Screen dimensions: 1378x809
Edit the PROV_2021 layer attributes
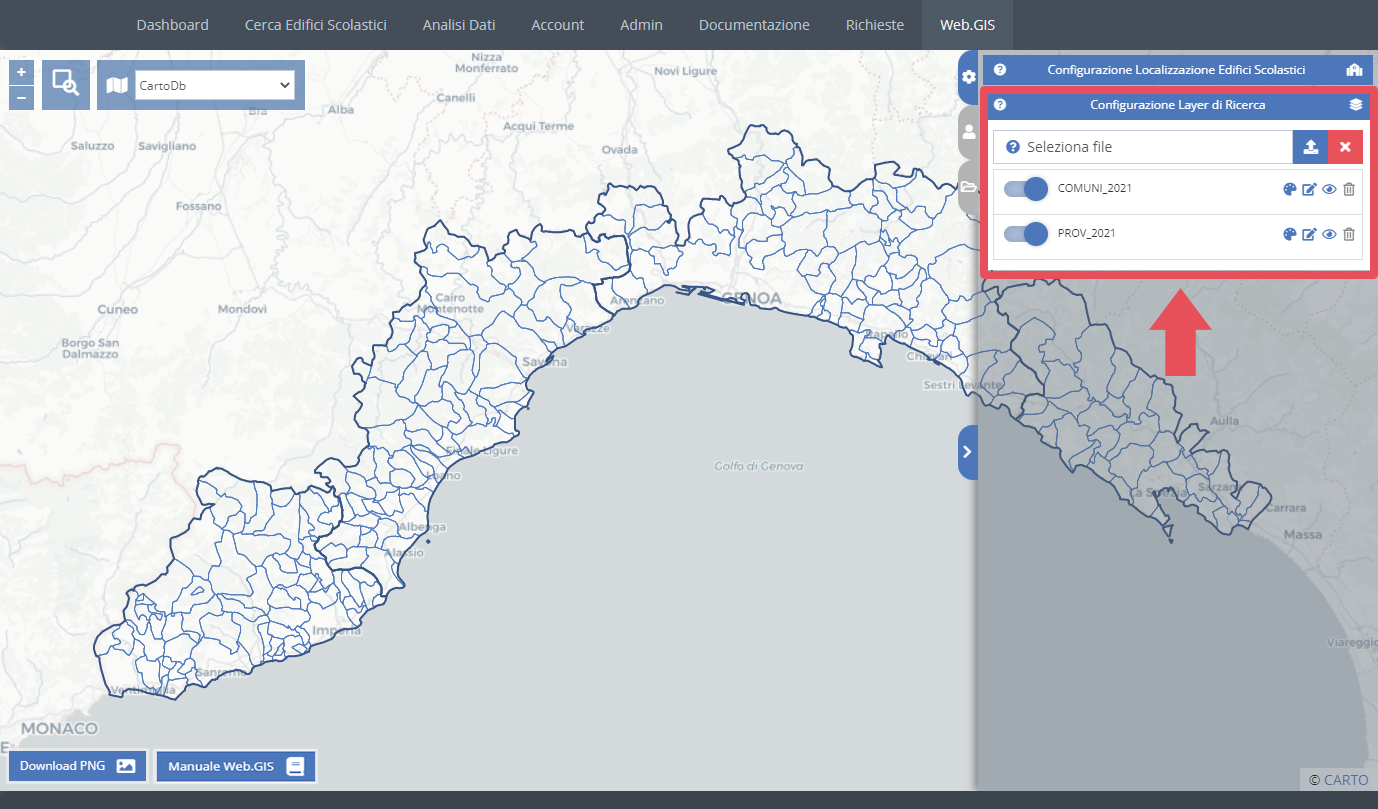pos(1309,234)
